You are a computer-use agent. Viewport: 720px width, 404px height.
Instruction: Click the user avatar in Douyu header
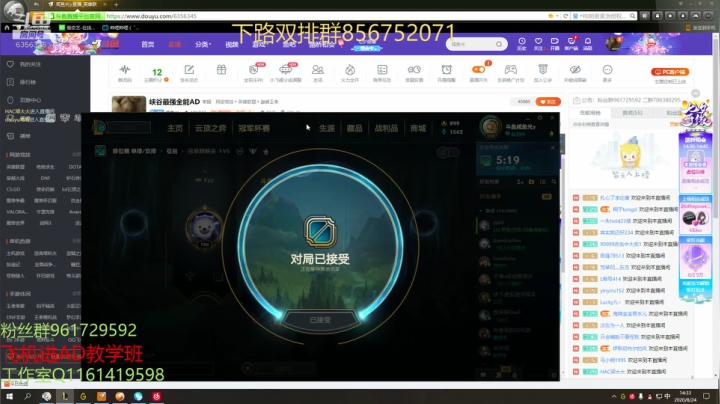pyautogui.click(x=613, y=44)
